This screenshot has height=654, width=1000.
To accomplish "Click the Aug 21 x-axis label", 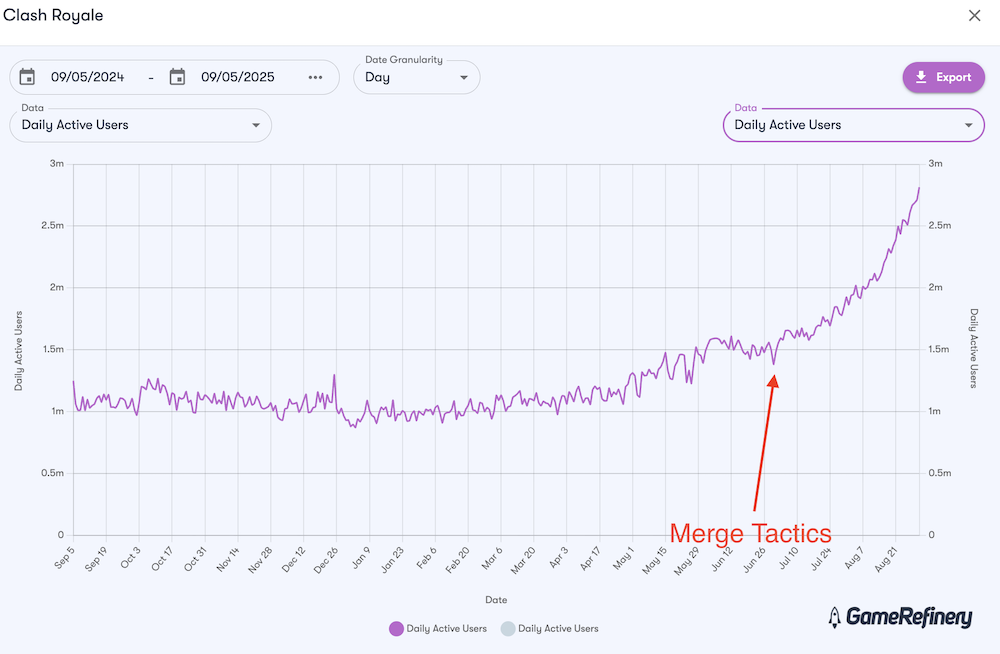I will [x=886, y=559].
